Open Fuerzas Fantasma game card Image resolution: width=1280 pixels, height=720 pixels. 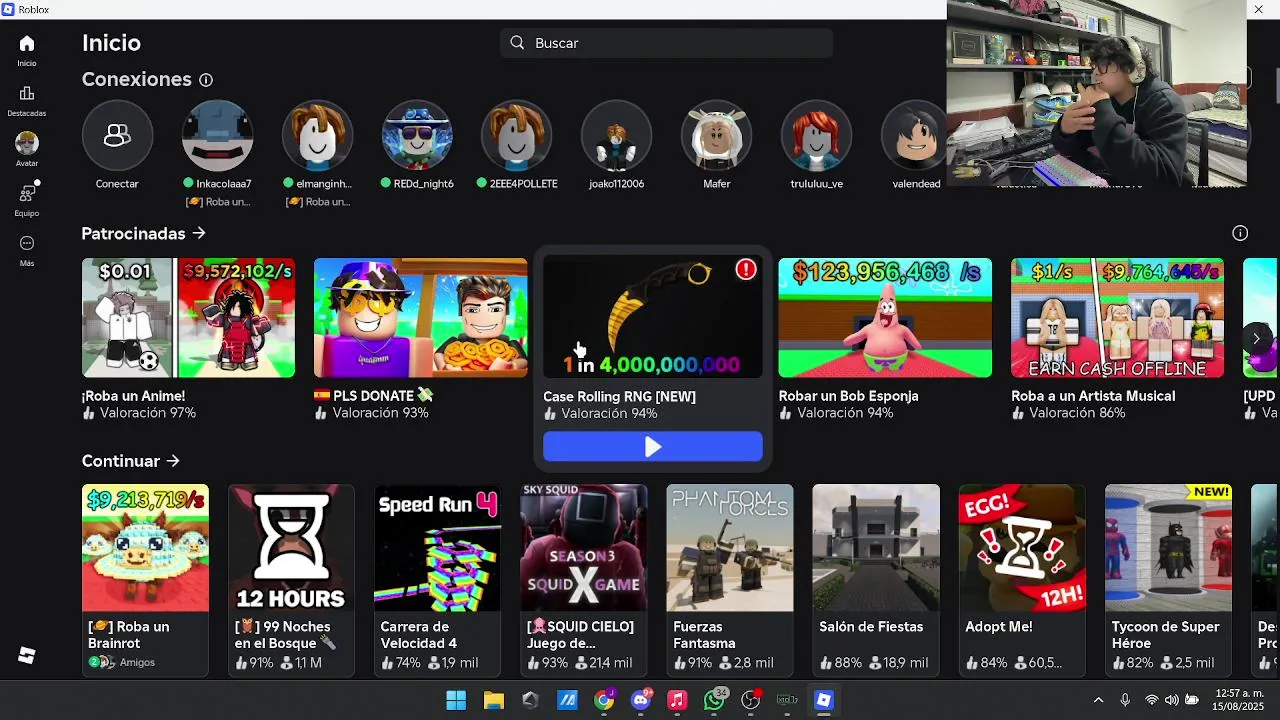point(730,580)
